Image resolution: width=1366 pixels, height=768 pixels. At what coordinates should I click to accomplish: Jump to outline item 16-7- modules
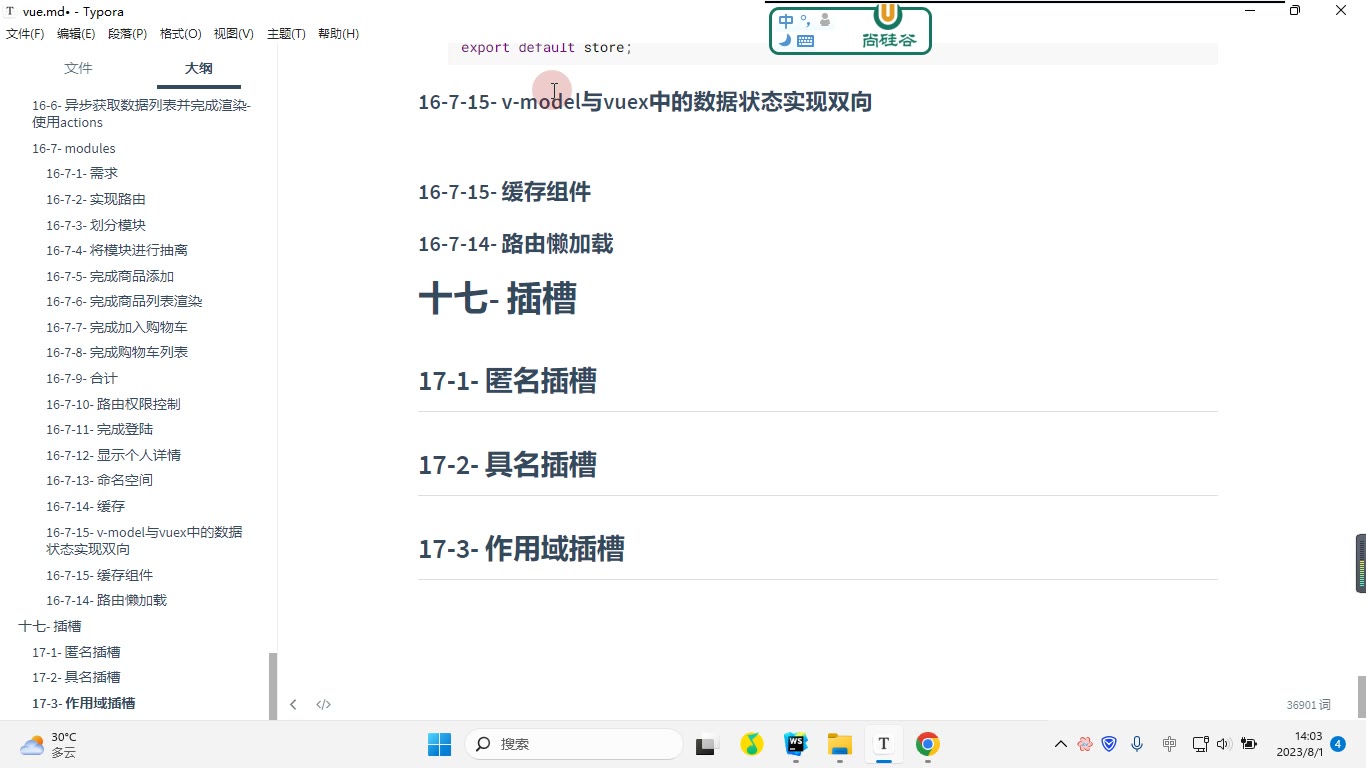point(74,148)
